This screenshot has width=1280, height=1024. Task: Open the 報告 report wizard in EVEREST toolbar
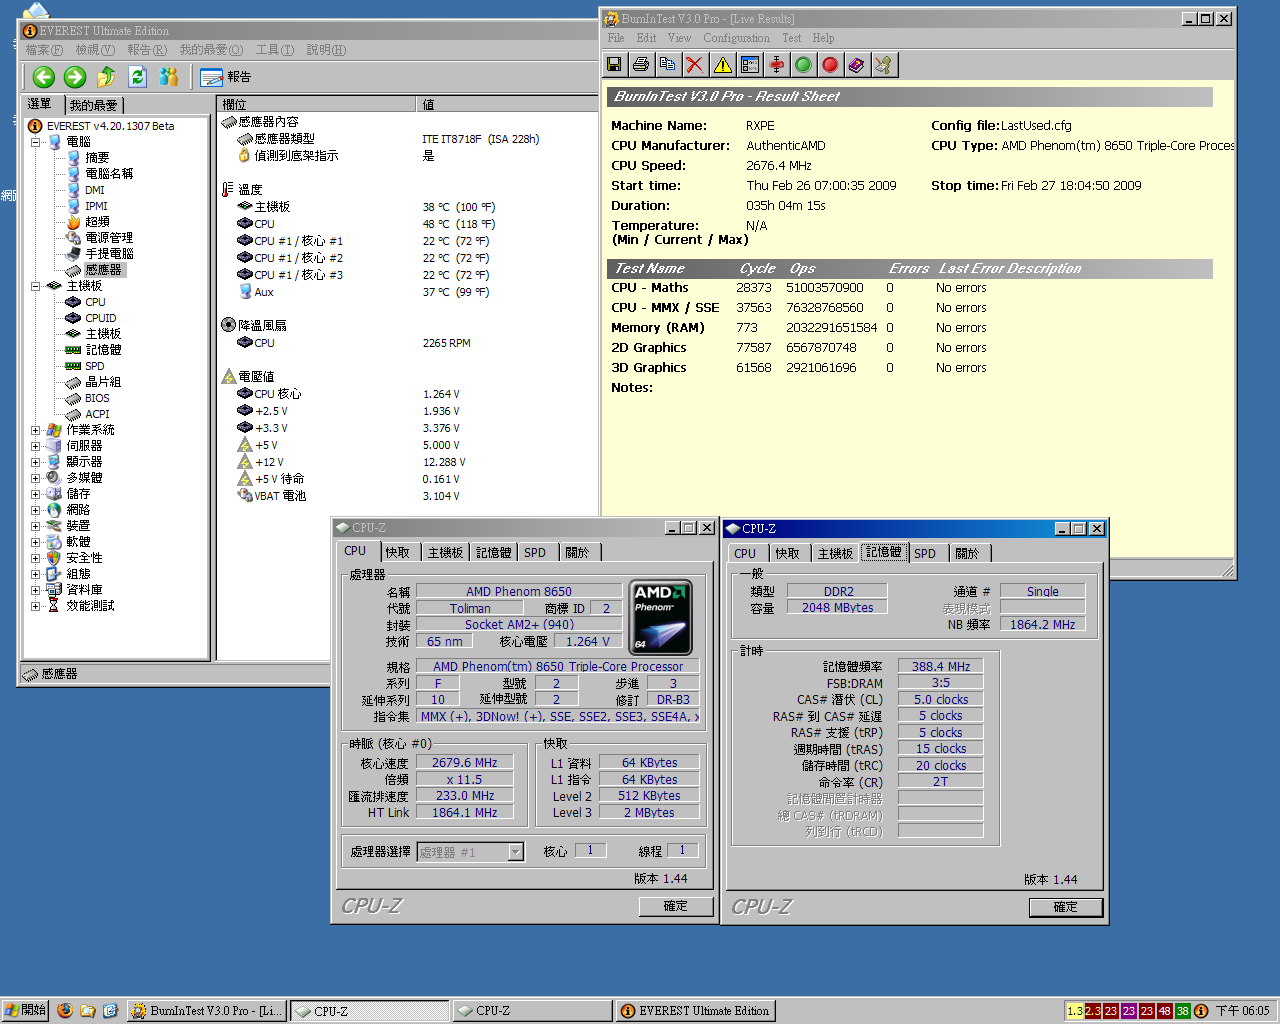point(225,77)
